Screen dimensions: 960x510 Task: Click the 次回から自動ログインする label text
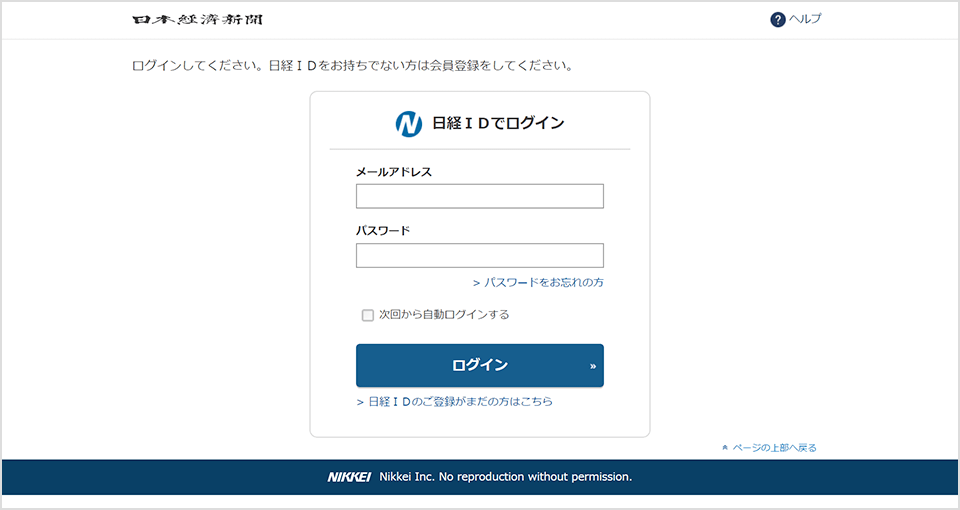point(443,315)
